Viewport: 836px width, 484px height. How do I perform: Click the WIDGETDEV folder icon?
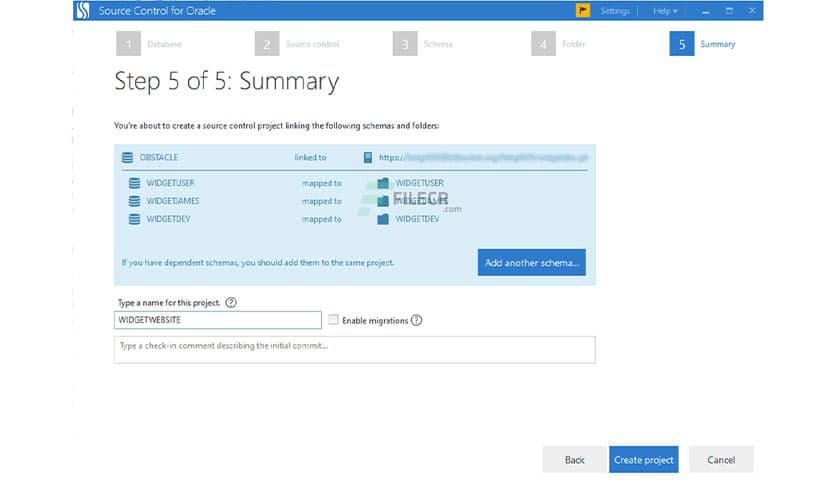383,219
